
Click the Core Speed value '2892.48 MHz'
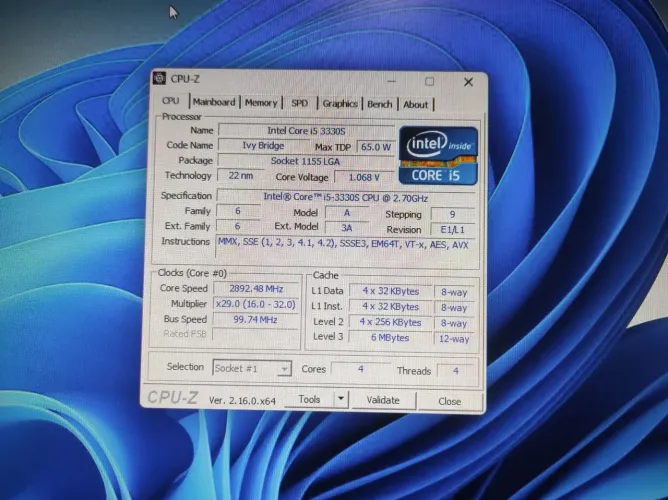pyautogui.click(x=256, y=289)
